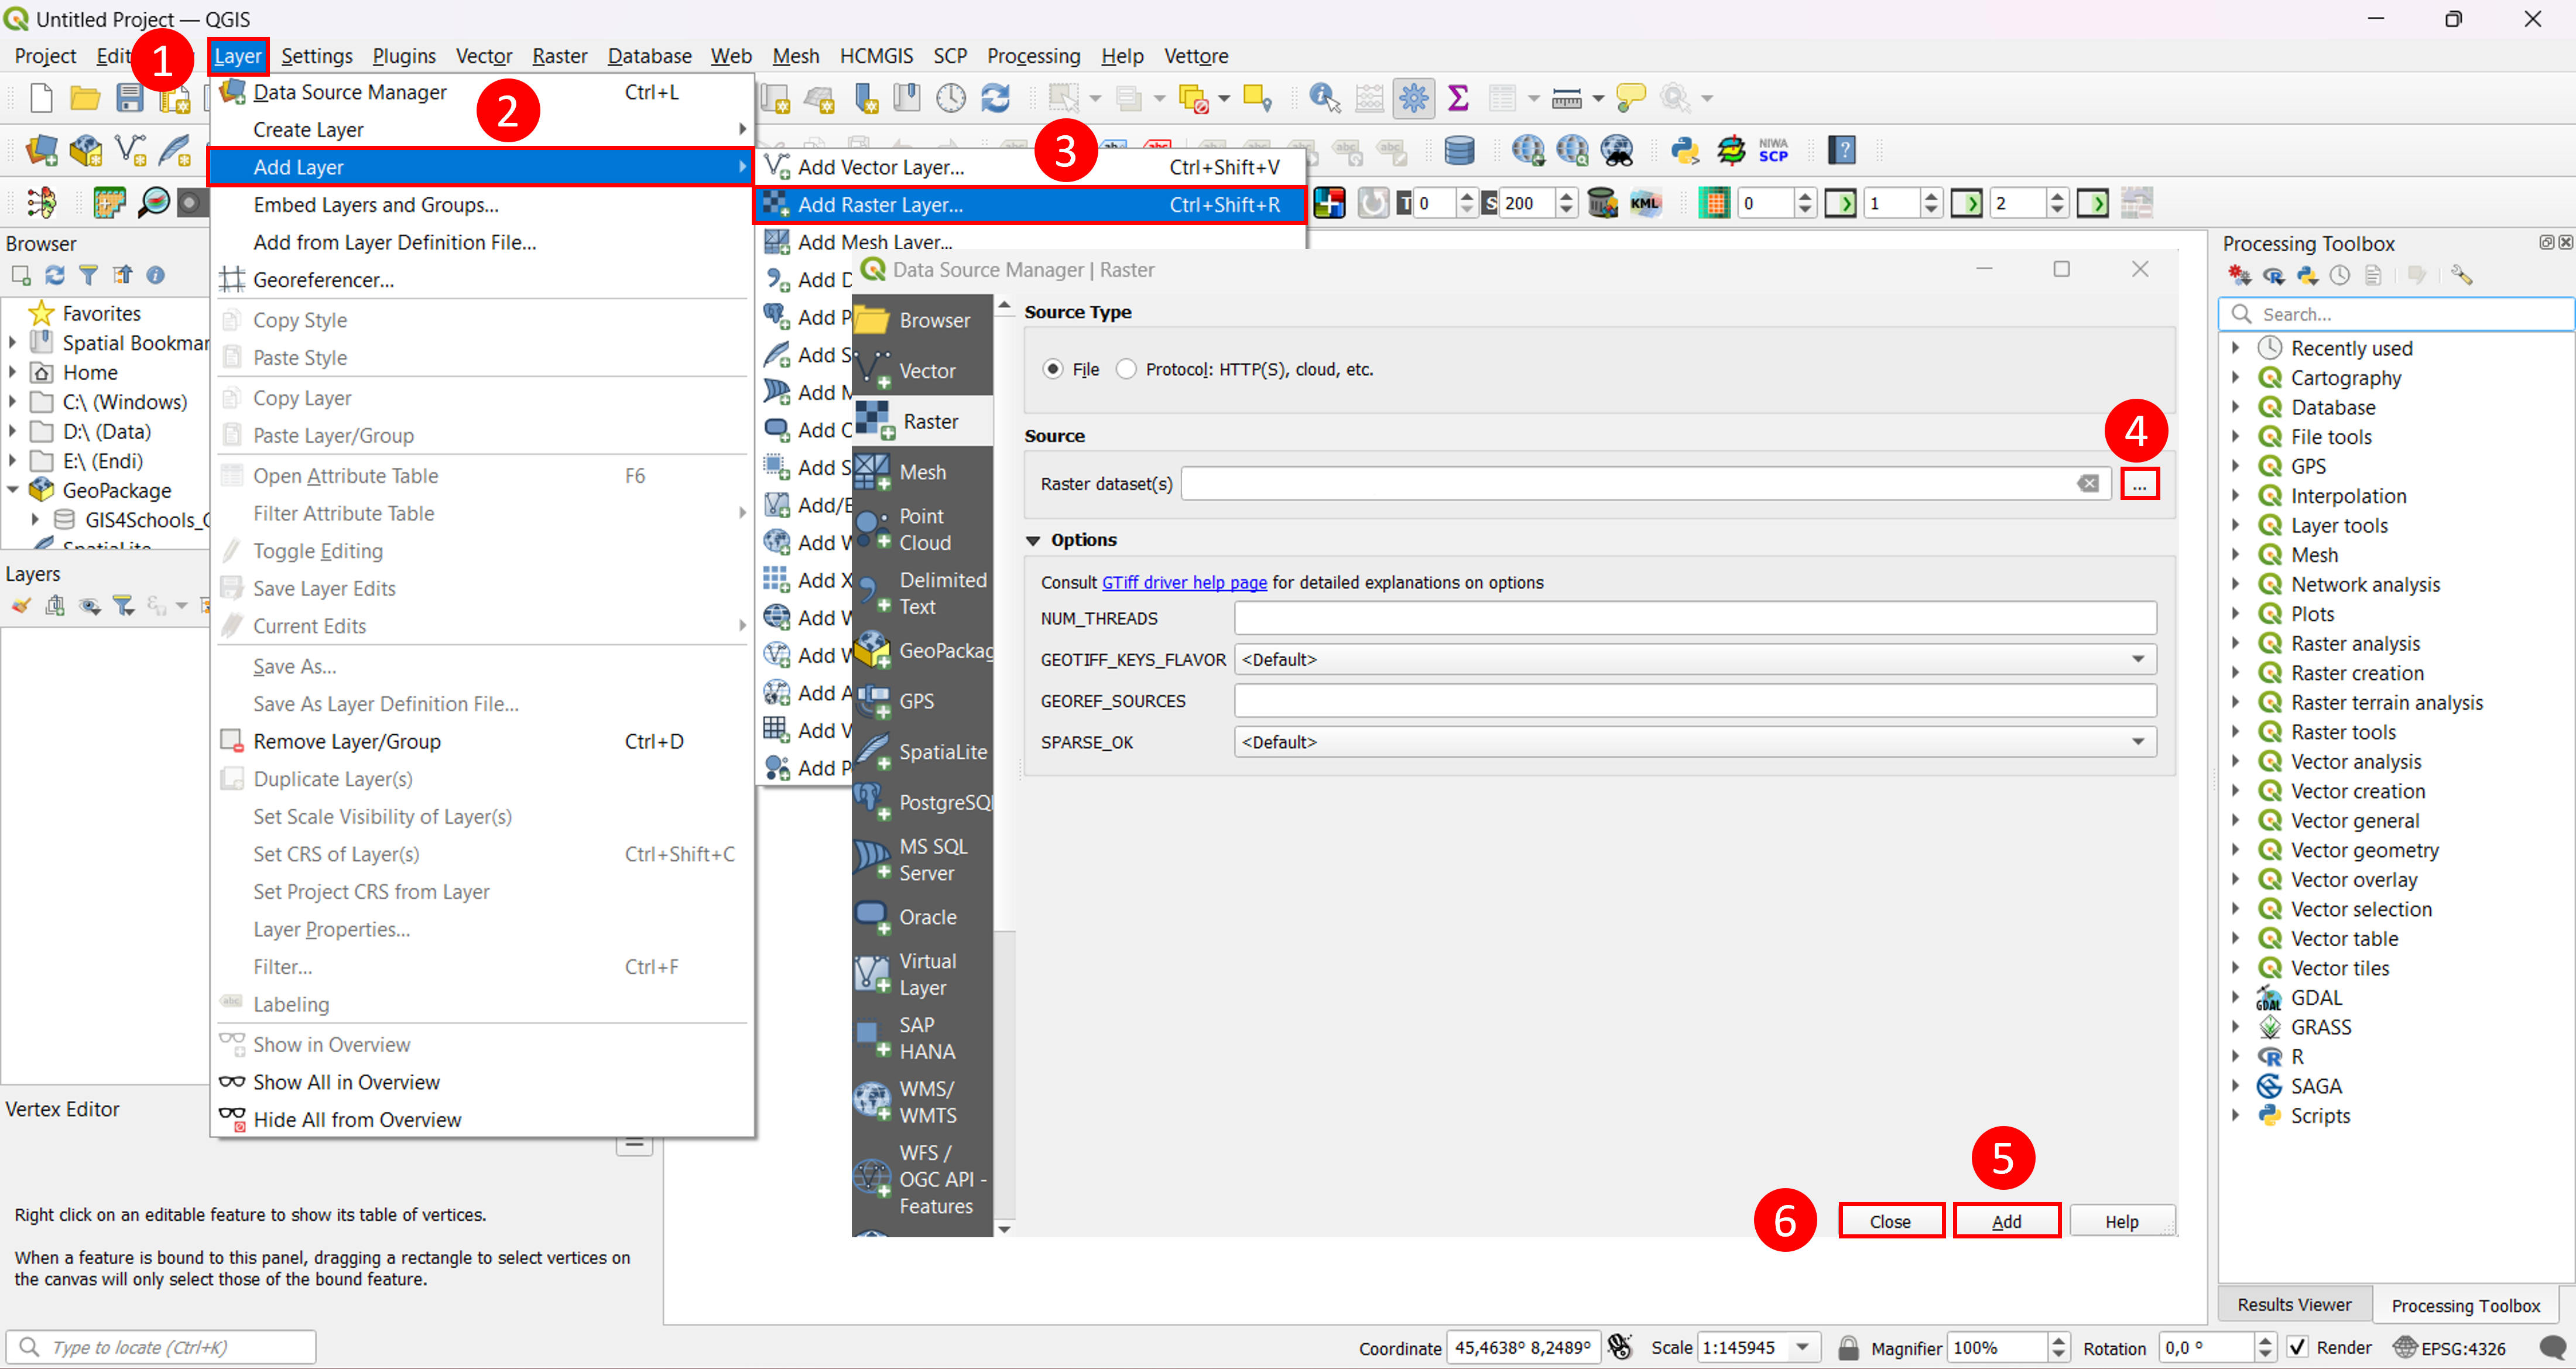Viewport: 2576px width, 1369px height.
Task: Increase the Magnifier spinner value
Action: (2058, 1340)
